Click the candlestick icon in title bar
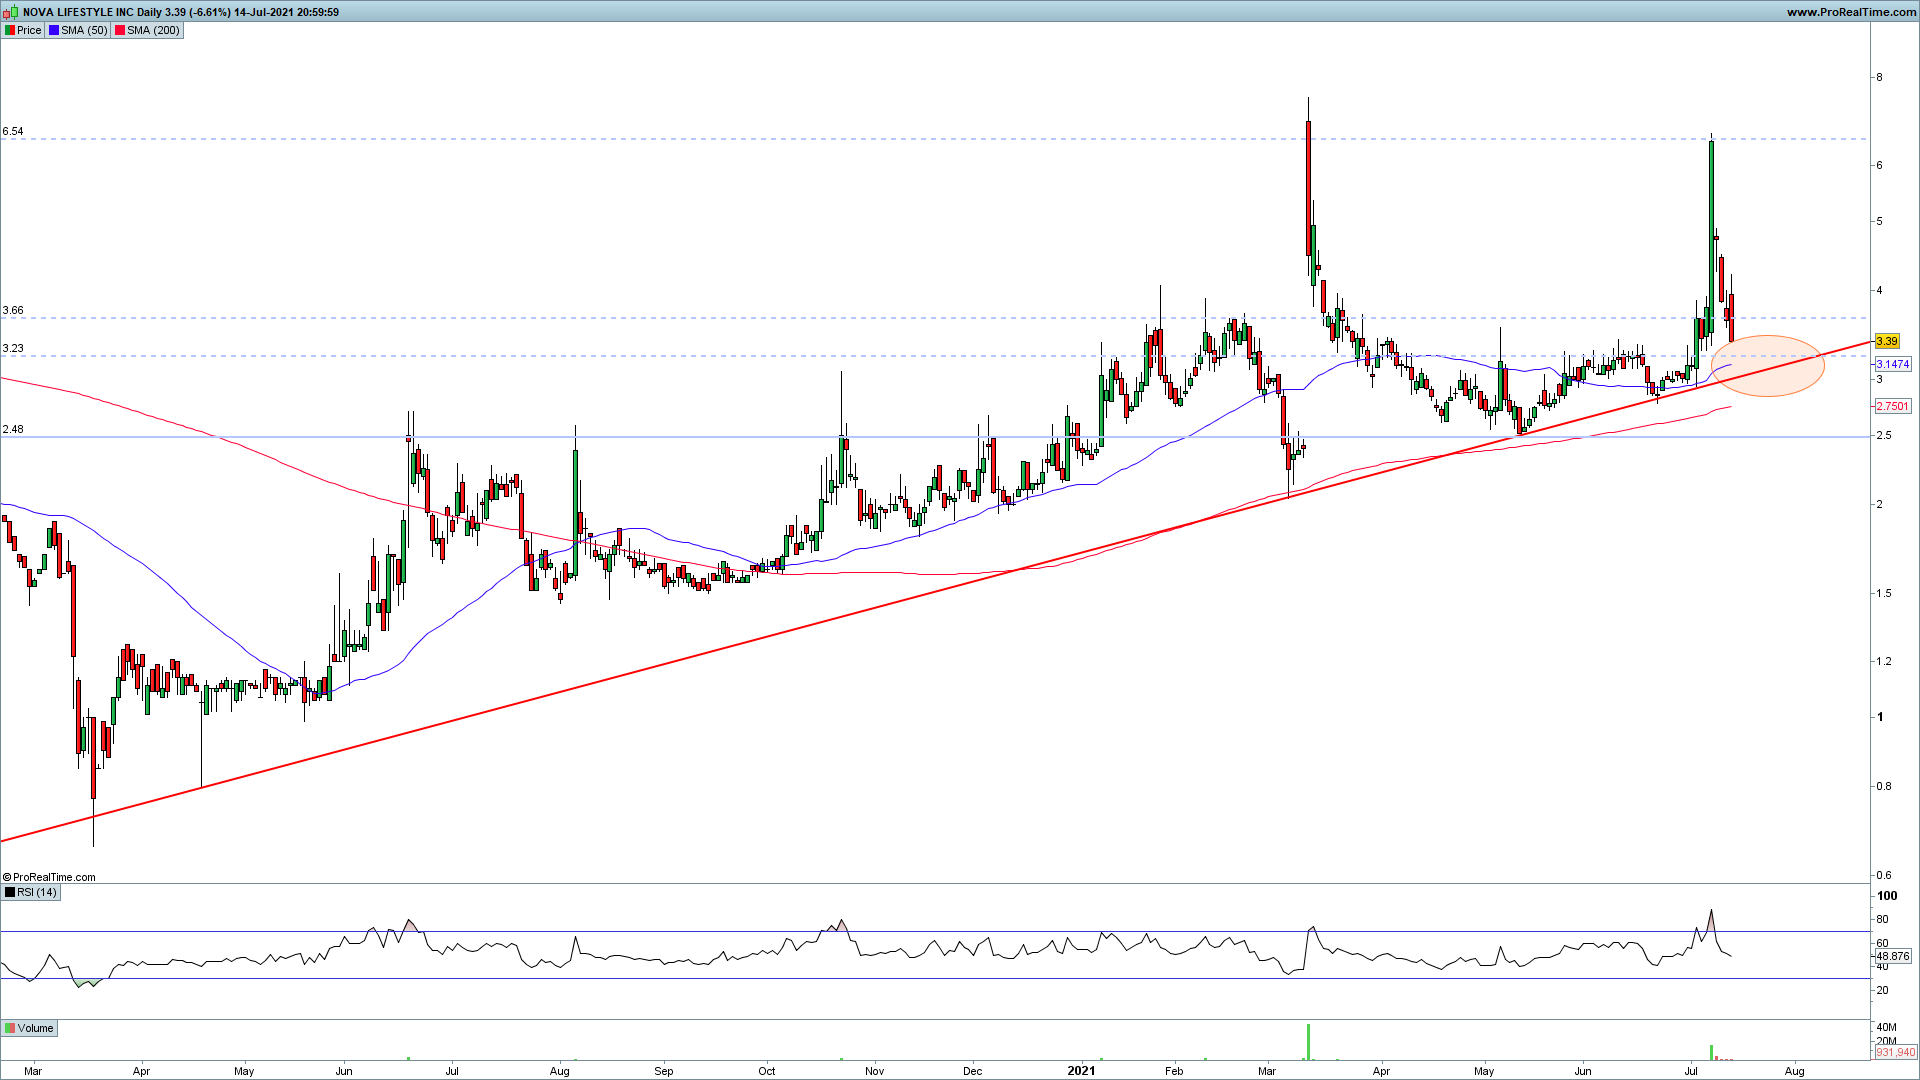1920x1080 pixels. [12, 12]
